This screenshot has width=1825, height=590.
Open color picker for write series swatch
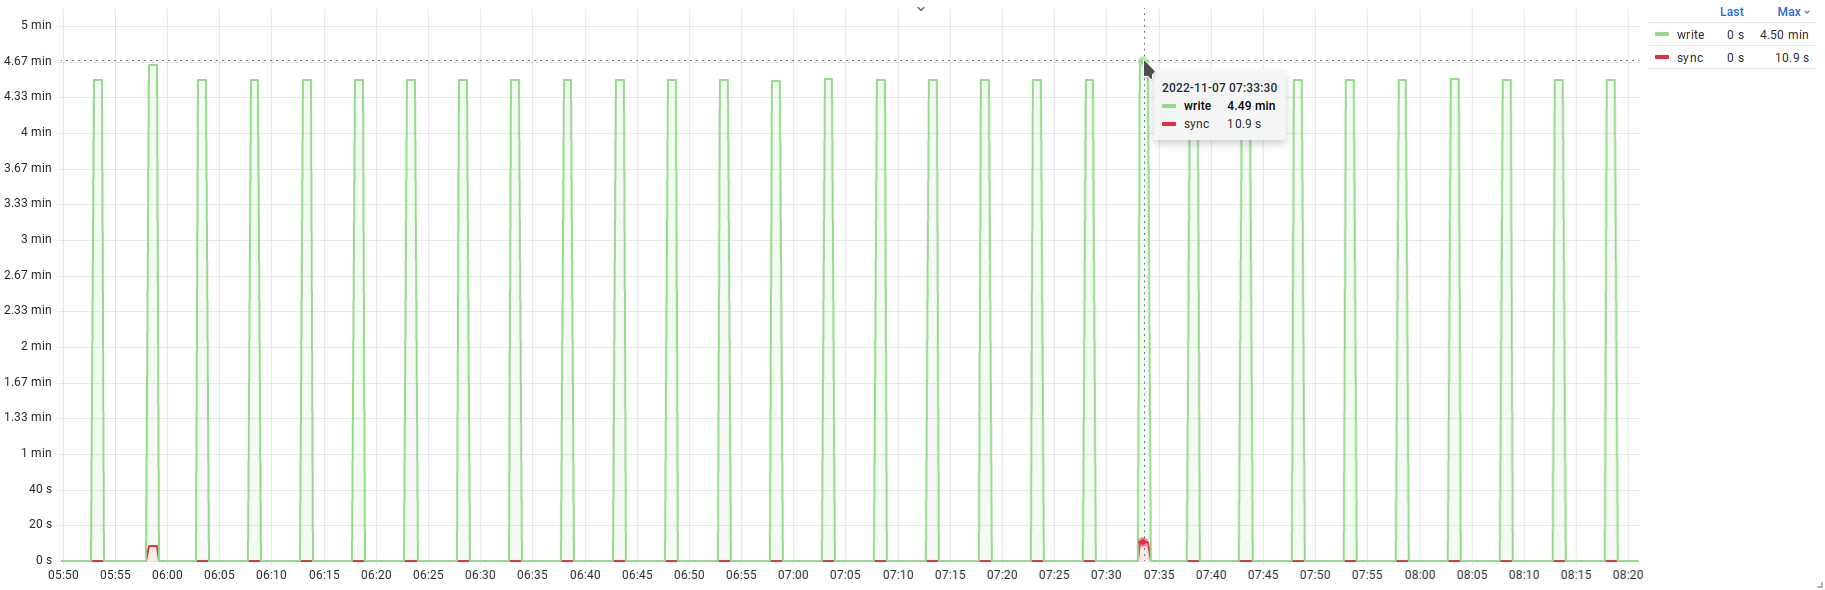click(x=1662, y=35)
